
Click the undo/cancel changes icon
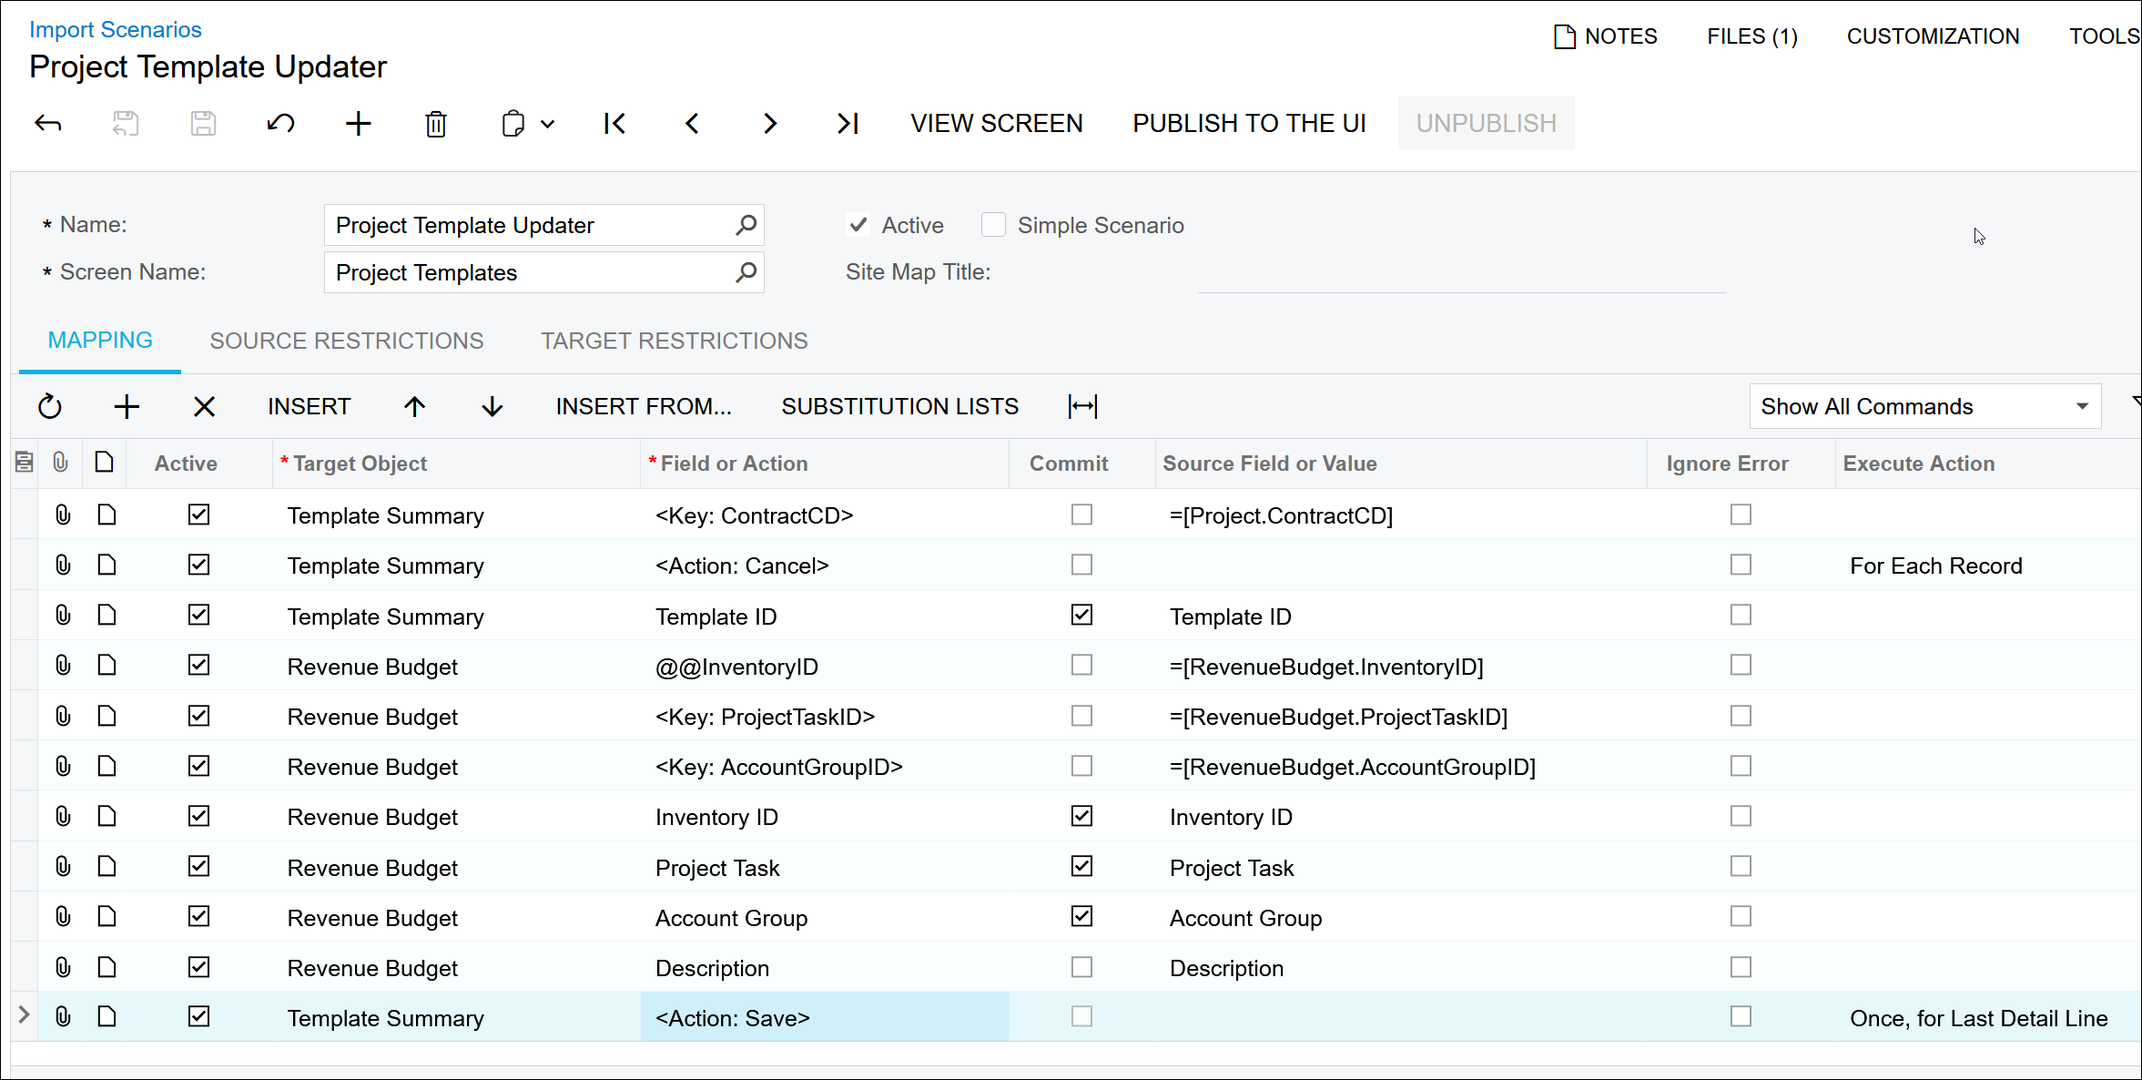281,124
